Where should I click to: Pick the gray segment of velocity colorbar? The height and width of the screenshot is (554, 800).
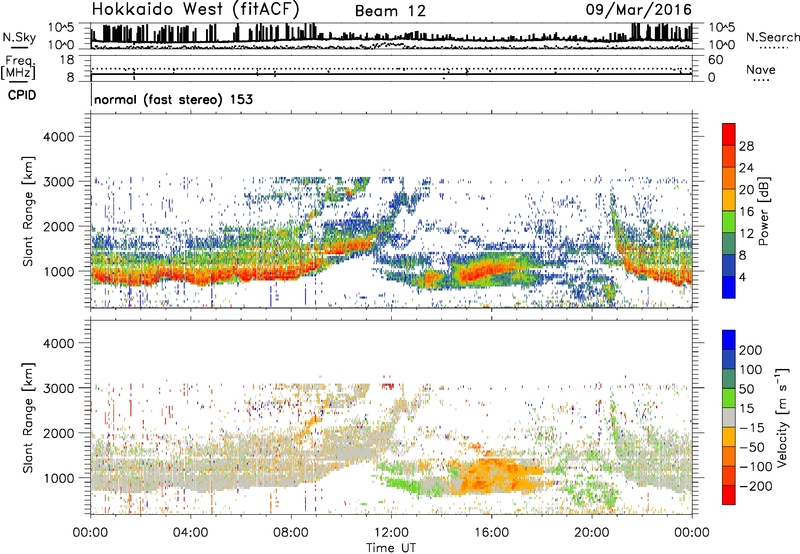[x=729, y=417]
